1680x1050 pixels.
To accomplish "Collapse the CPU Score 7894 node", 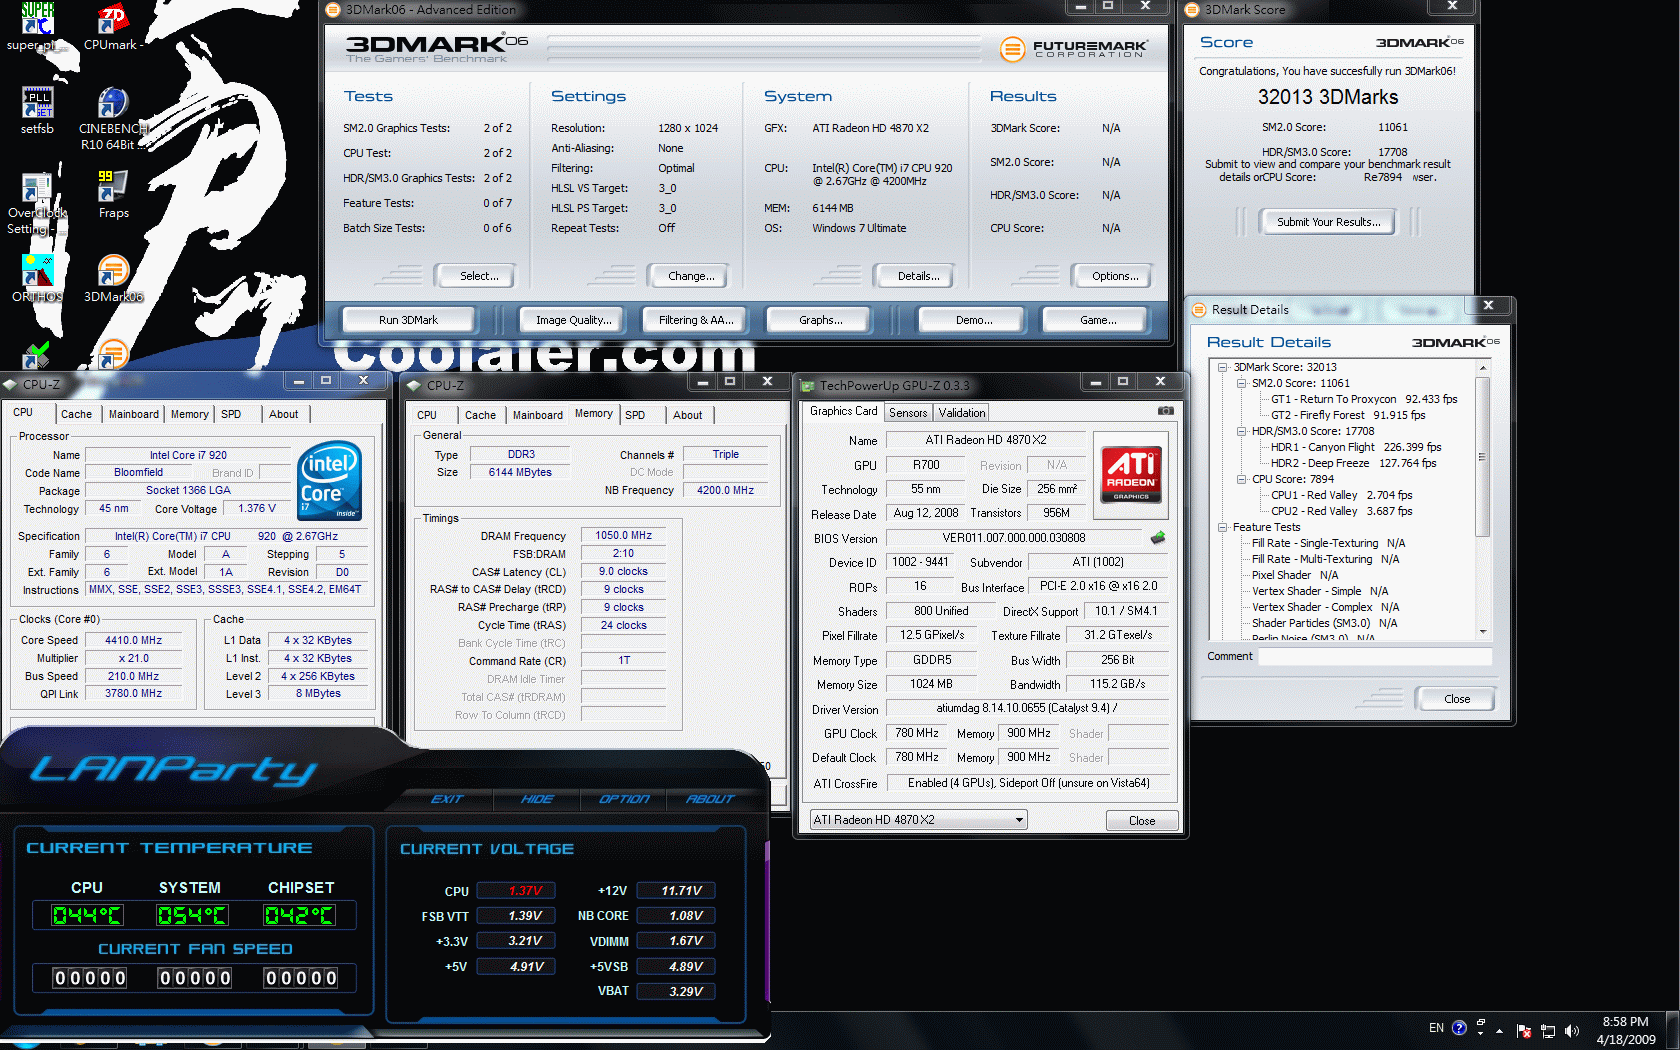I will [1241, 479].
